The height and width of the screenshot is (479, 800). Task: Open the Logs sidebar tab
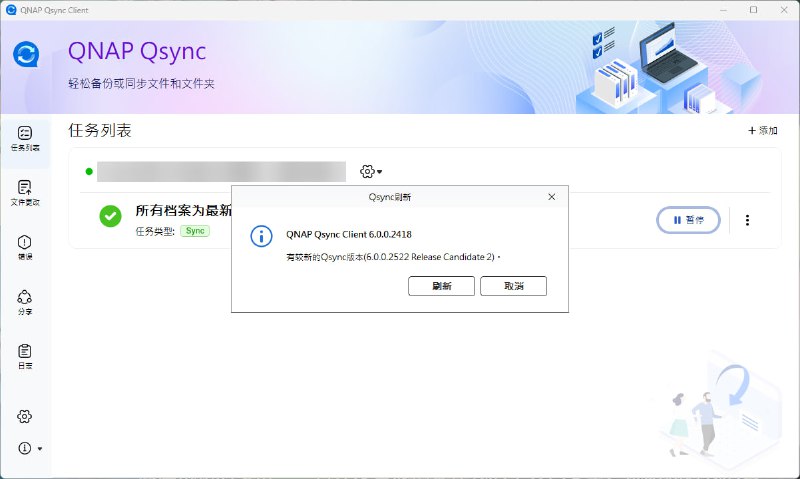click(x=25, y=357)
